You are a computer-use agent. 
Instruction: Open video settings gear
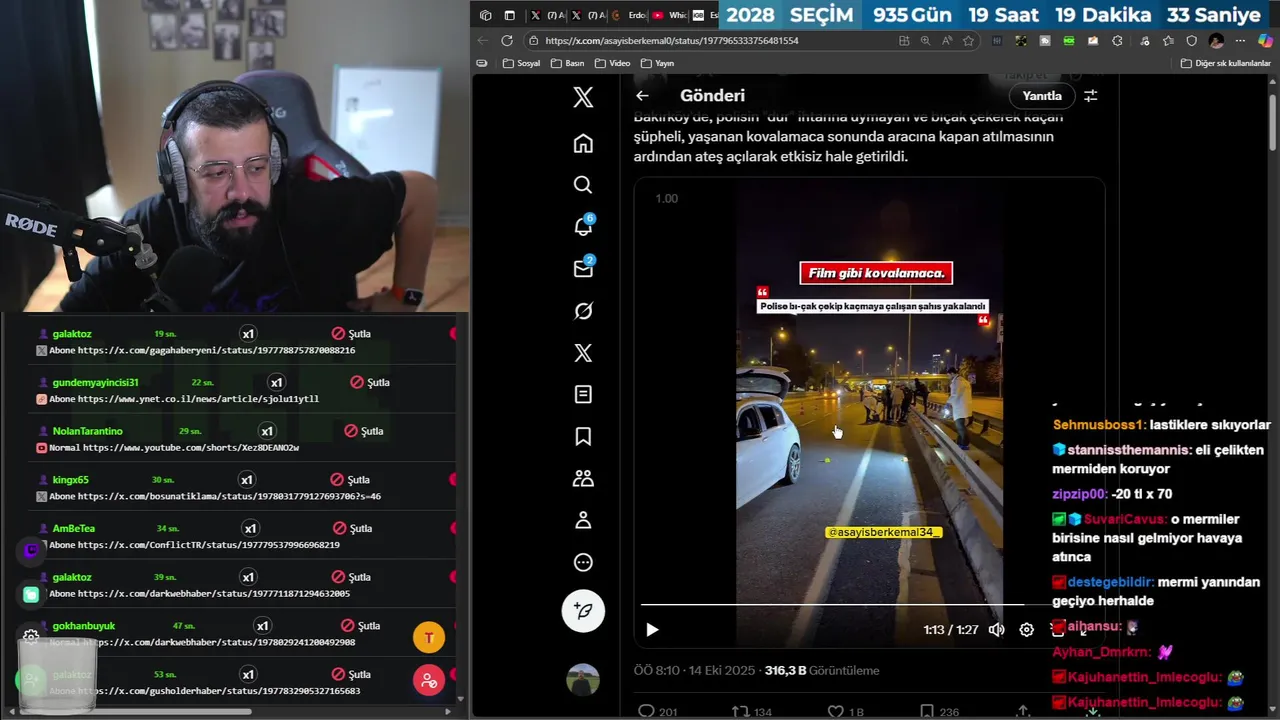[x=1026, y=629]
